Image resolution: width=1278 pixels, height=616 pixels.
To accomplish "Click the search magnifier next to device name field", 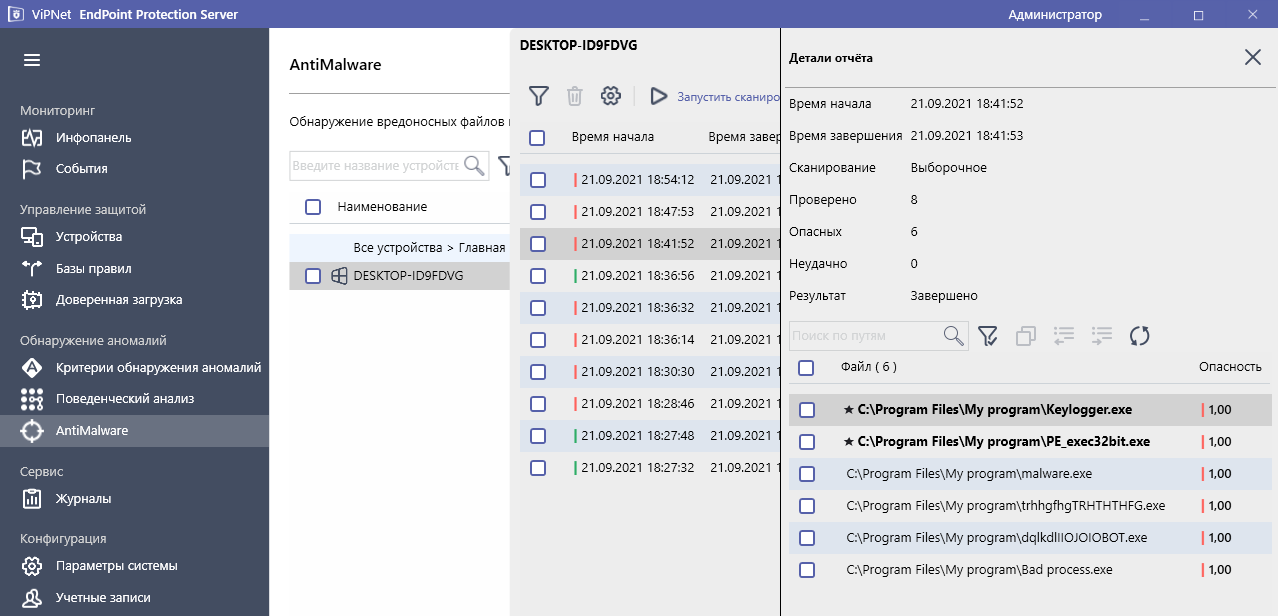I will click(x=473, y=165).
